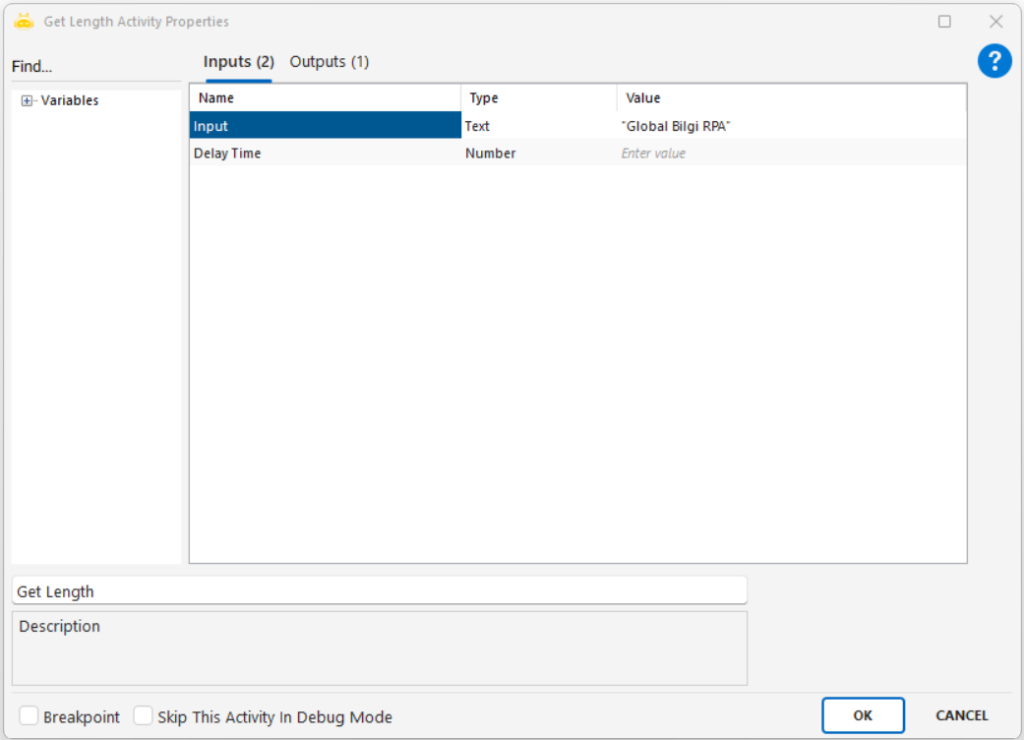Screen dimensions: 1024x740
Task: Toggle Skip This Activity In Debug Mode
Action: pos(144,716)
